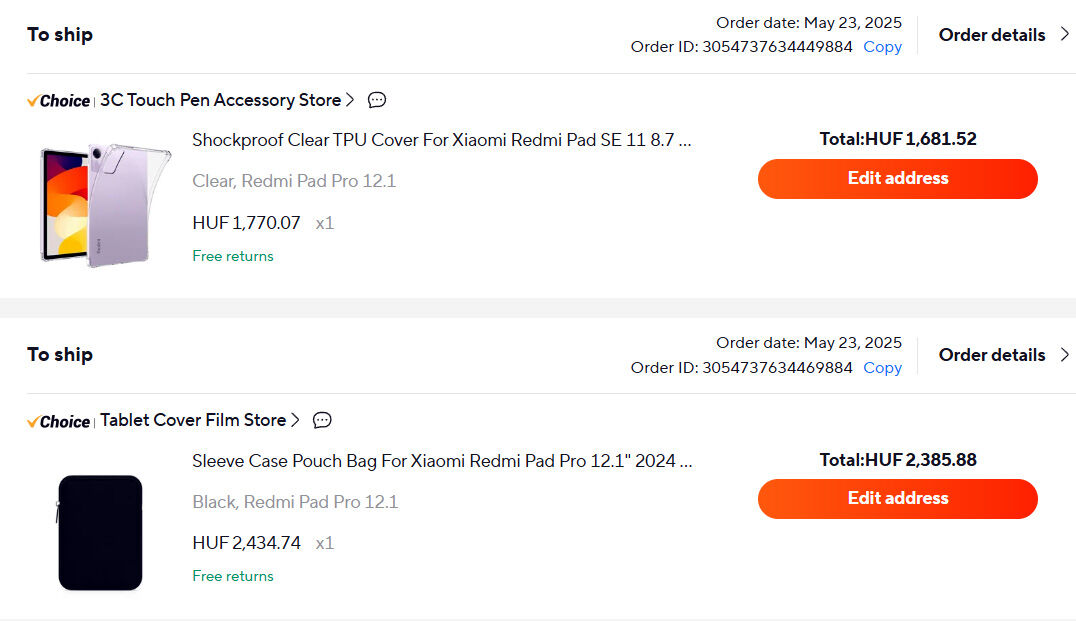Expand the 3C Touch Pen Accessory Store chevron

click(350, 100)
